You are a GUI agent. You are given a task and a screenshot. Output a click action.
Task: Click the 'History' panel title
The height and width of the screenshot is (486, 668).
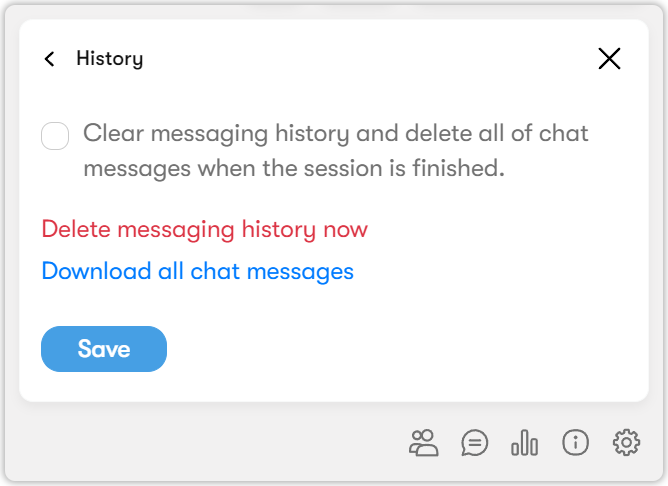(x=109, y=59)
